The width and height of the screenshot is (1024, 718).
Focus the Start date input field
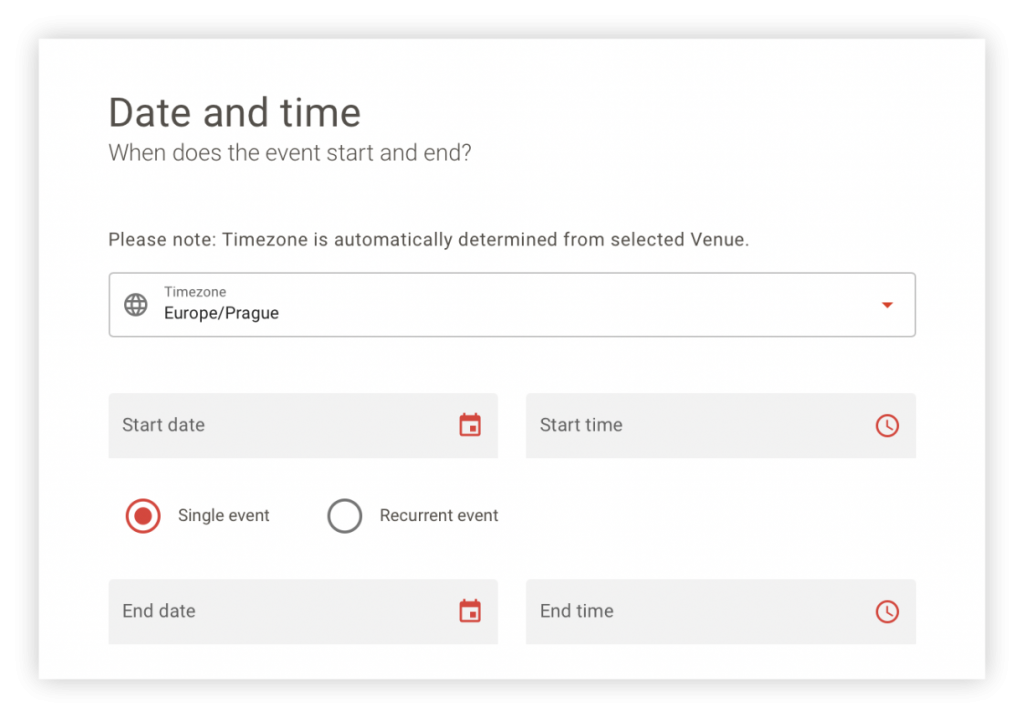303,425
